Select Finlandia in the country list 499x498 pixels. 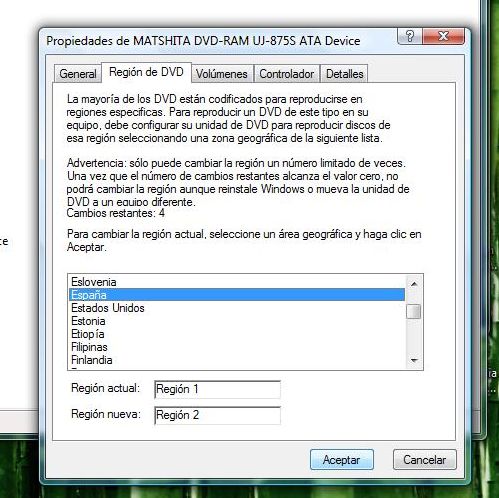point(237,360)
